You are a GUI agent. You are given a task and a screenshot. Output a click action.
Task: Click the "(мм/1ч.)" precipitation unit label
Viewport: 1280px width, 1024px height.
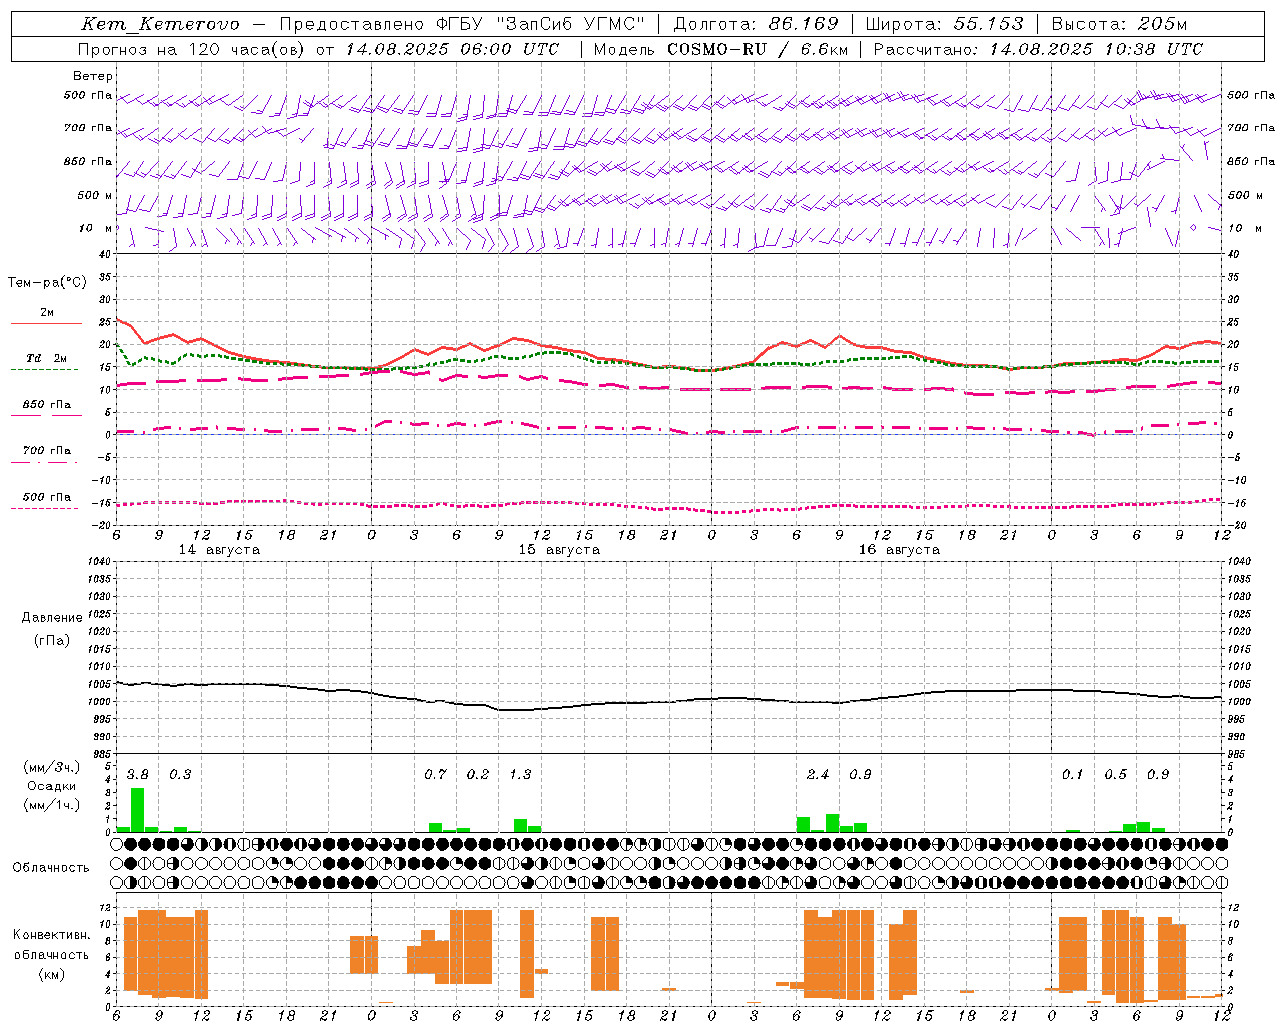click(x=52, y=805)
